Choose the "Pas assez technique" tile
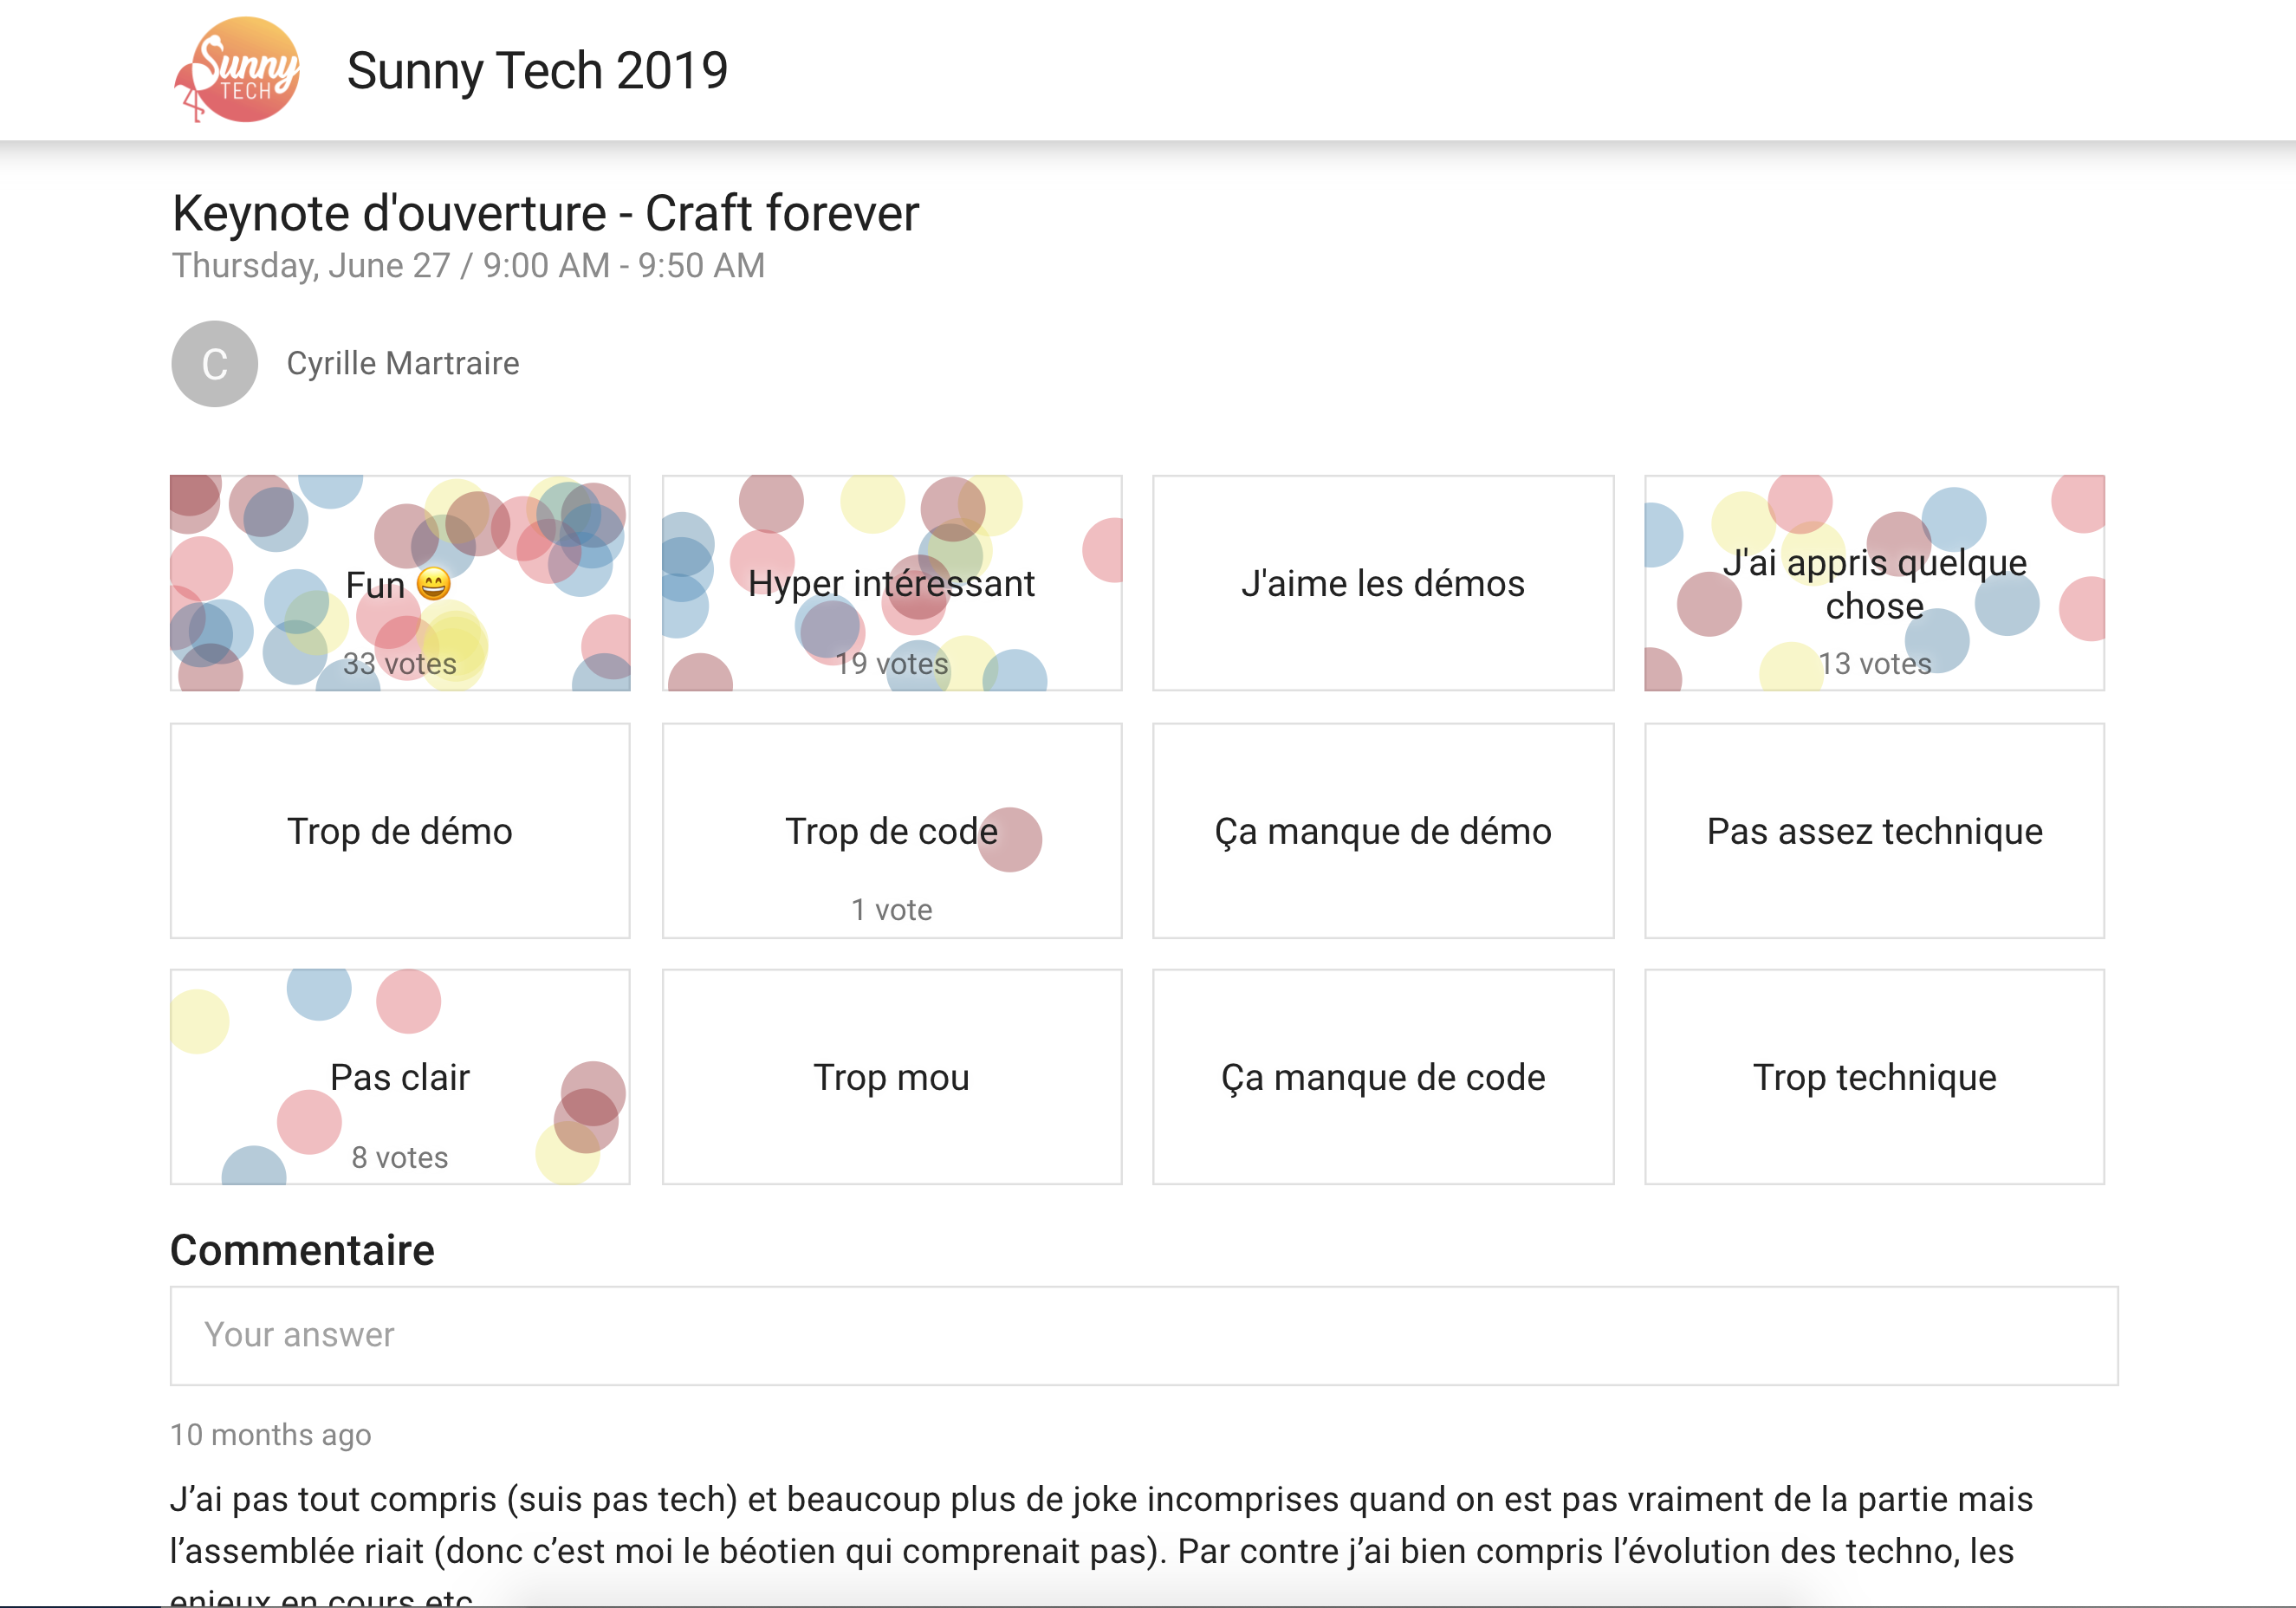 1873,831
